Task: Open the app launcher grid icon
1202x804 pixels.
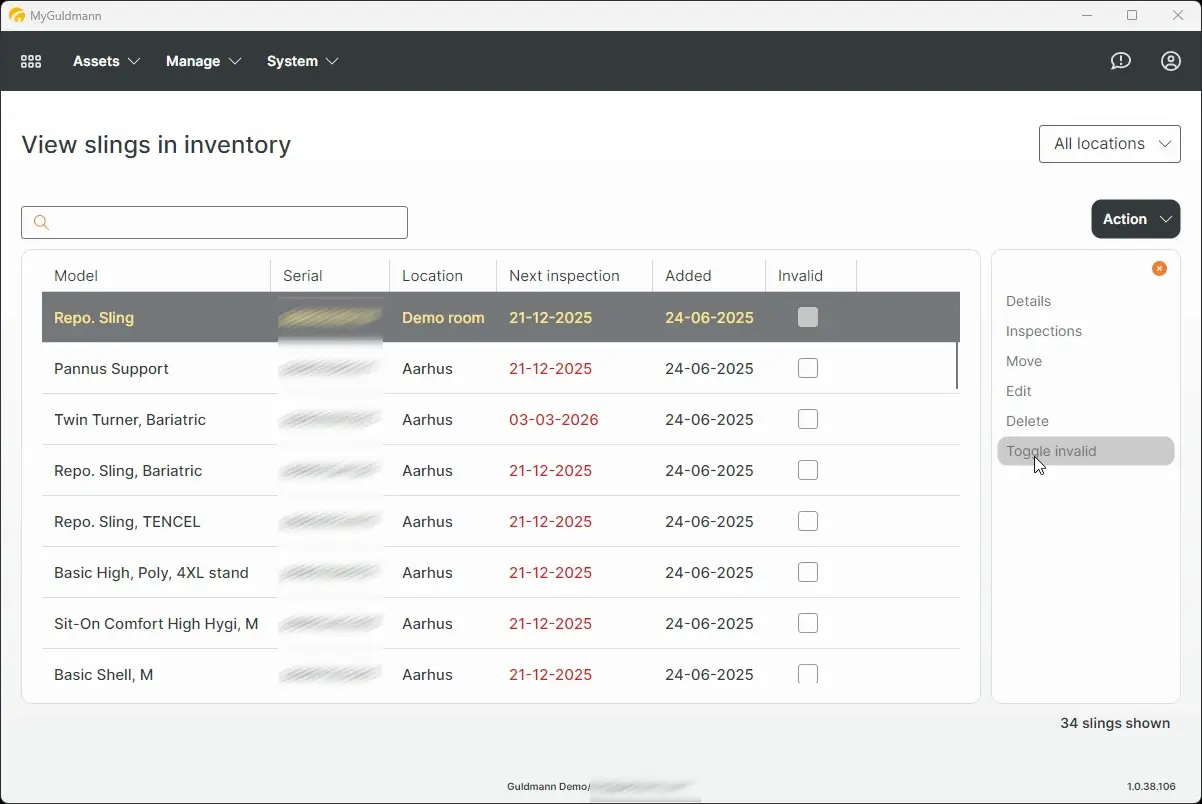Action: coord(30,61)
